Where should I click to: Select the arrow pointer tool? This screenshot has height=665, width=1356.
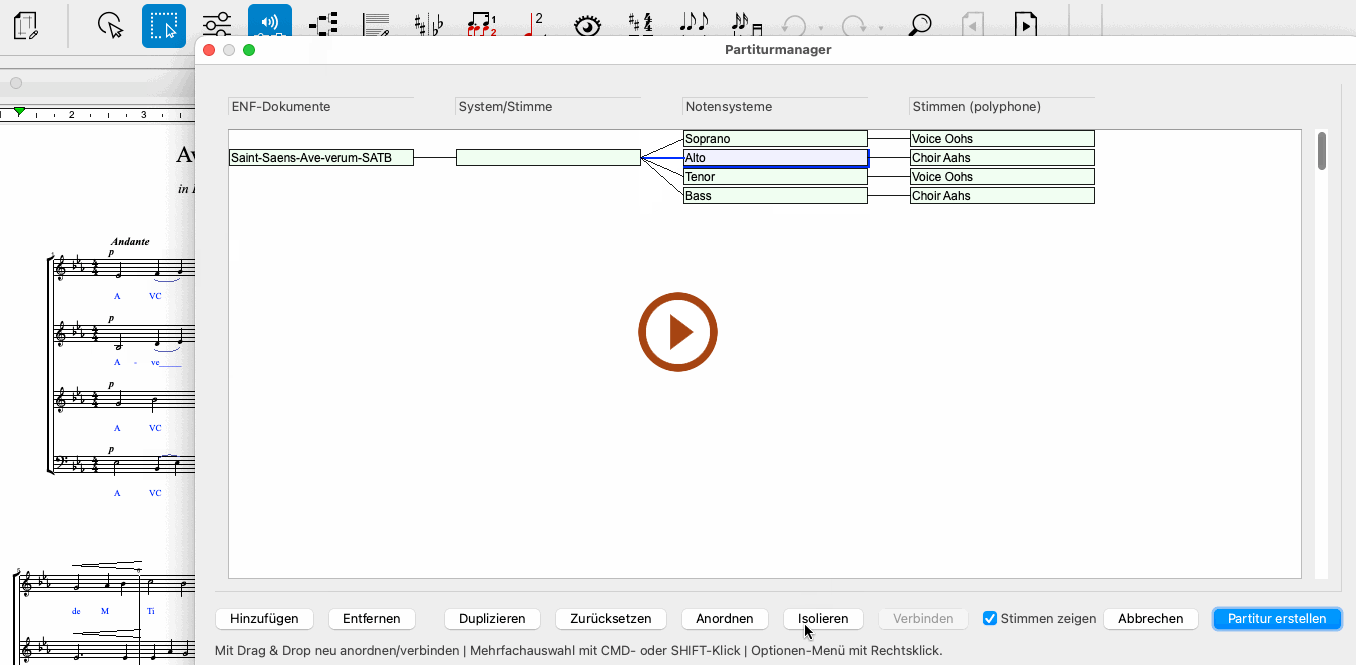pyautogui.click(x=111, y=25)
